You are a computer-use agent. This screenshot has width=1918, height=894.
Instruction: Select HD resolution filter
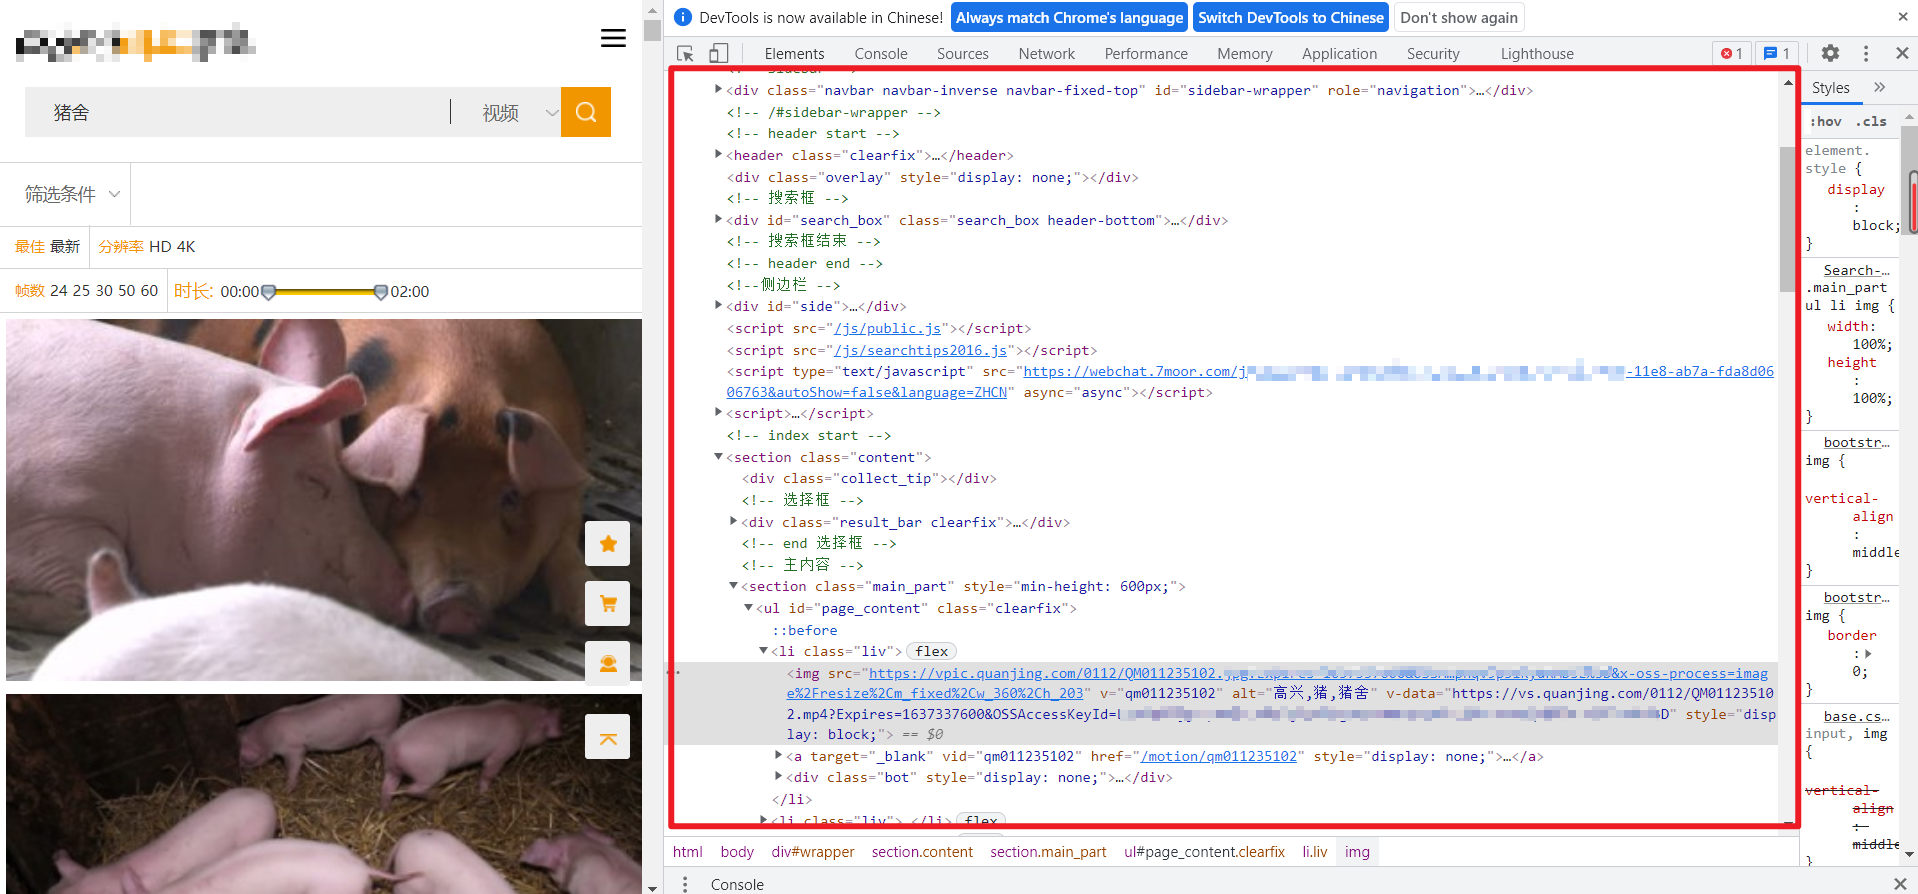pos(160,246)
